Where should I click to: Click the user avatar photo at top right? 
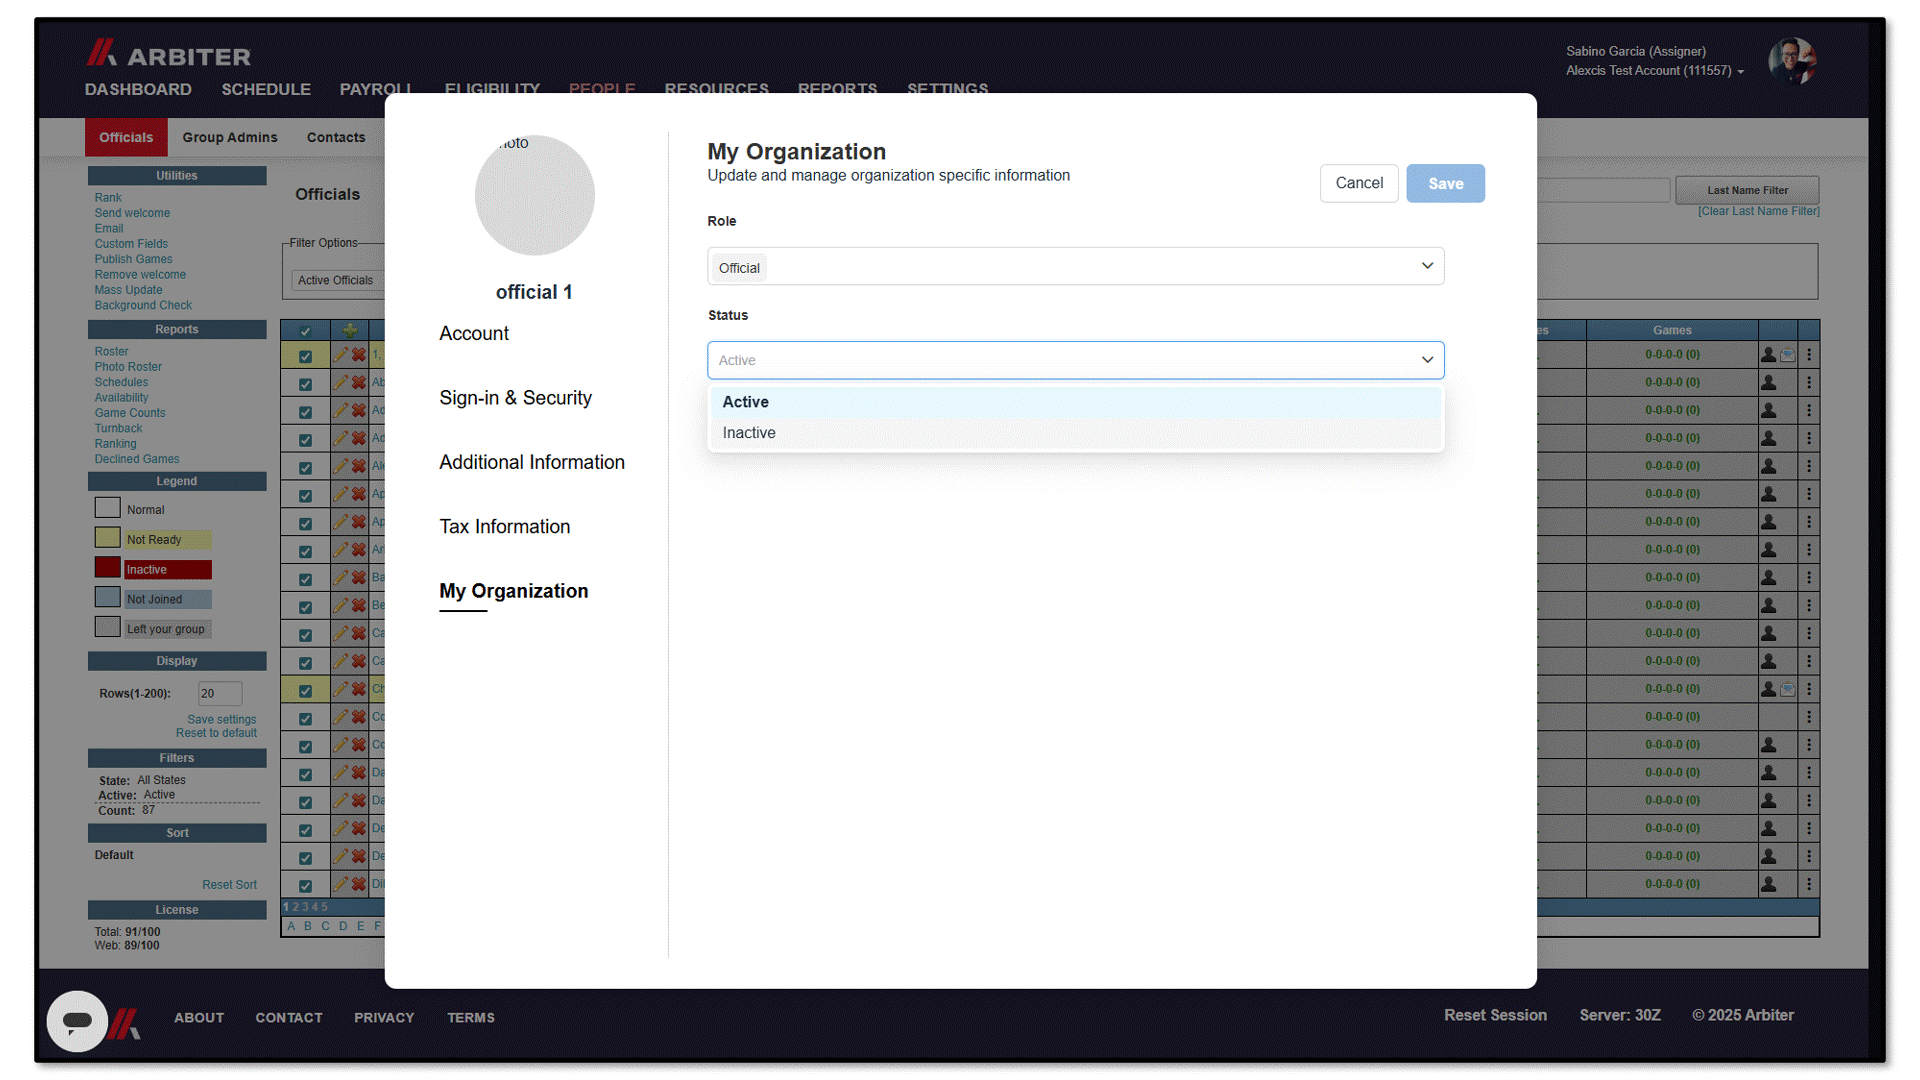tap(1791, 61)
